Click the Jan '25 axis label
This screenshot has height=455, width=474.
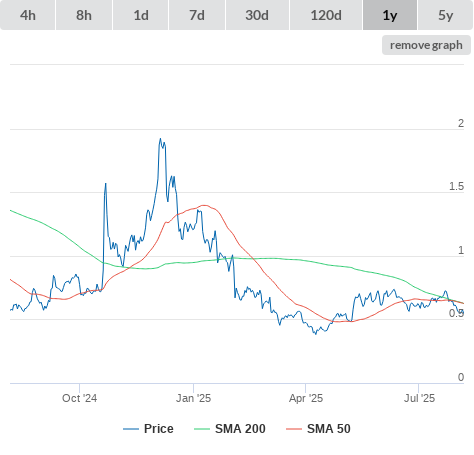193,398
